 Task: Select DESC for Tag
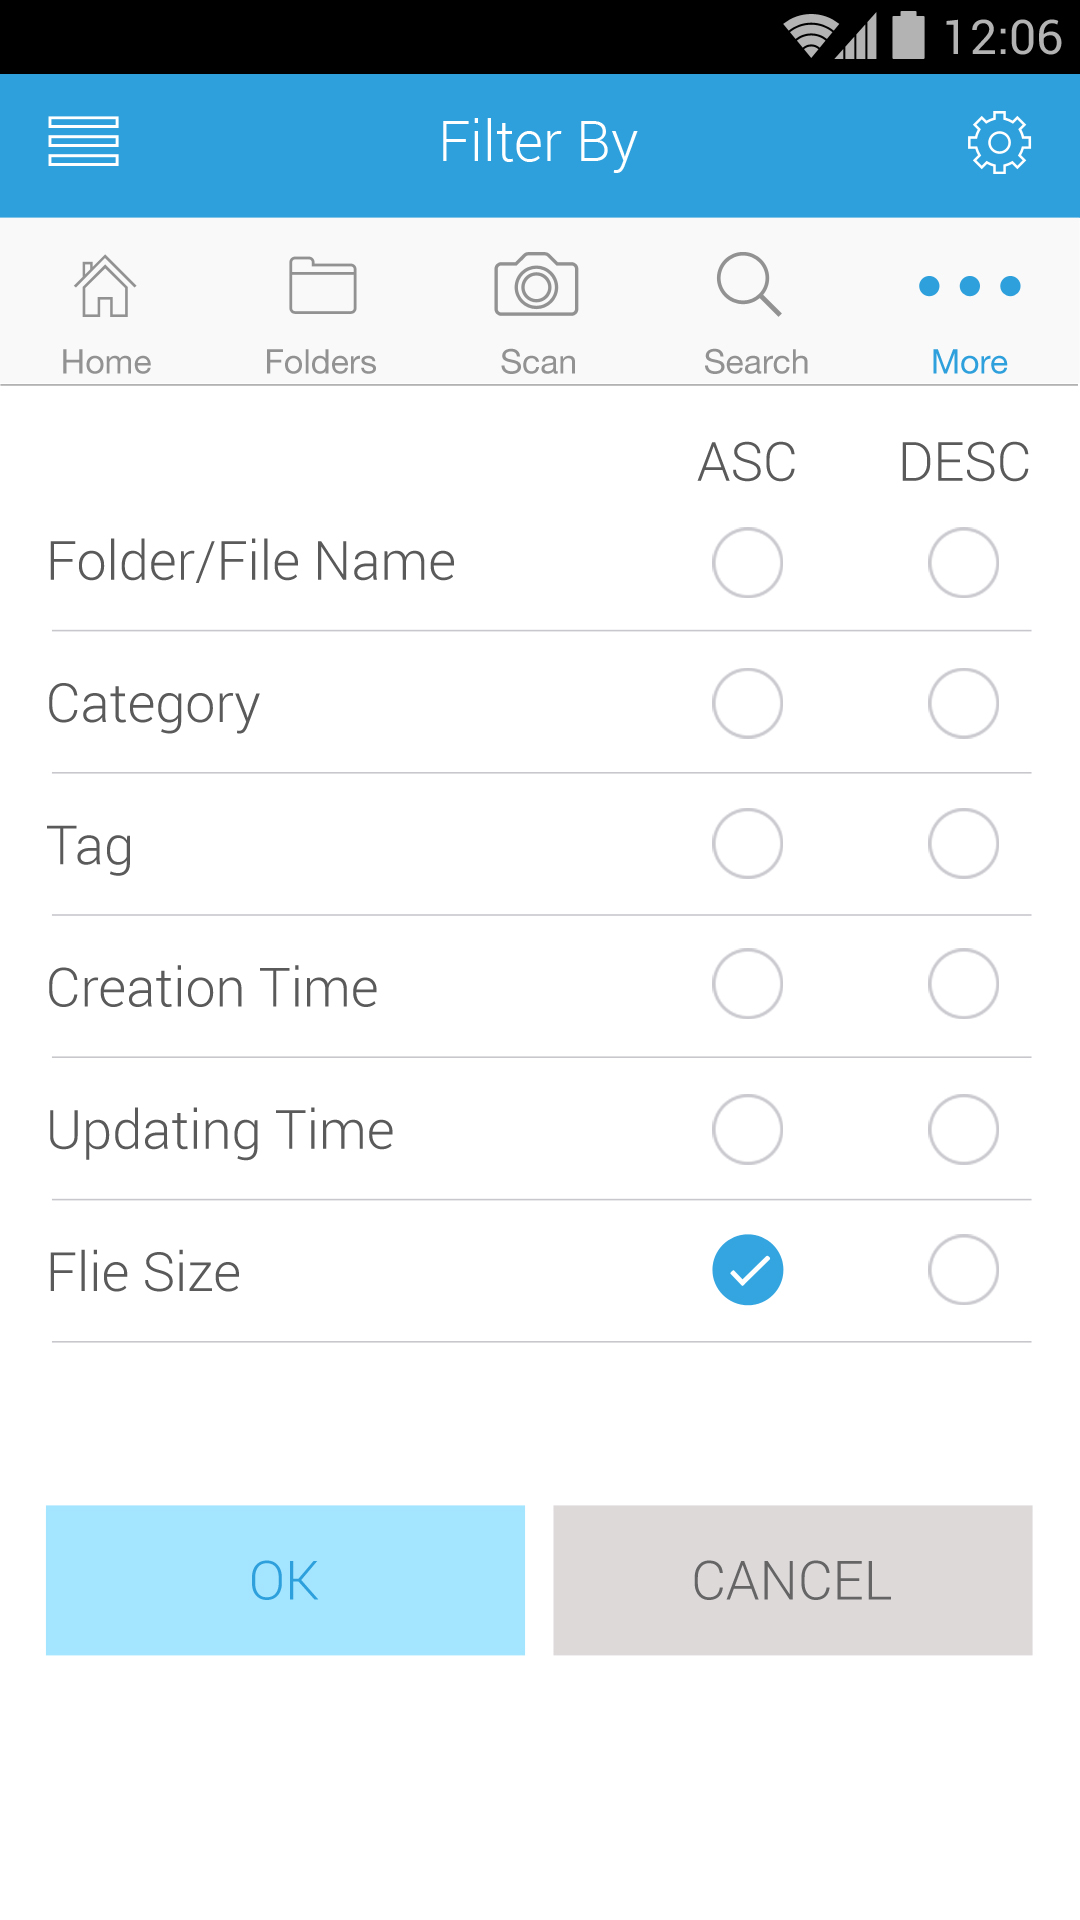click(x=963, y=843)
